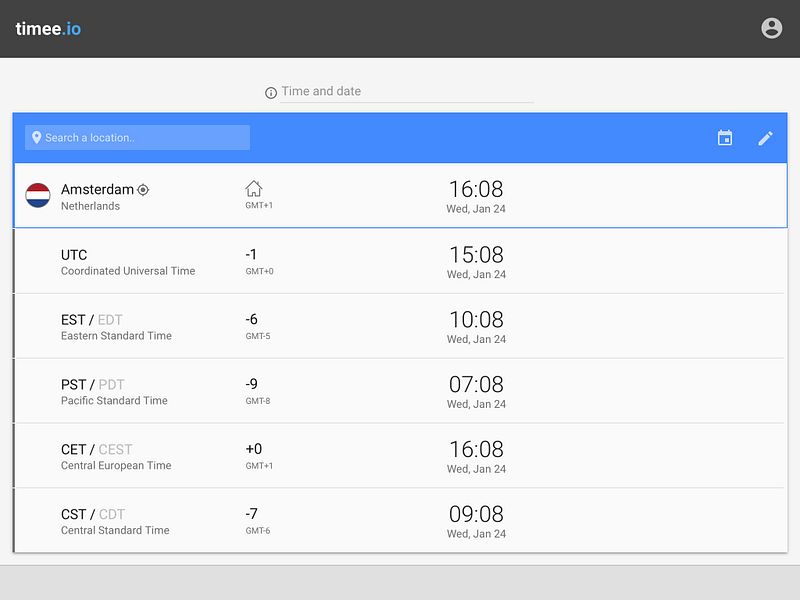Click the -1 offset in UTC row
Image resolution: width=800 pixels, height=600 pixels.
[x=251, y=254]
